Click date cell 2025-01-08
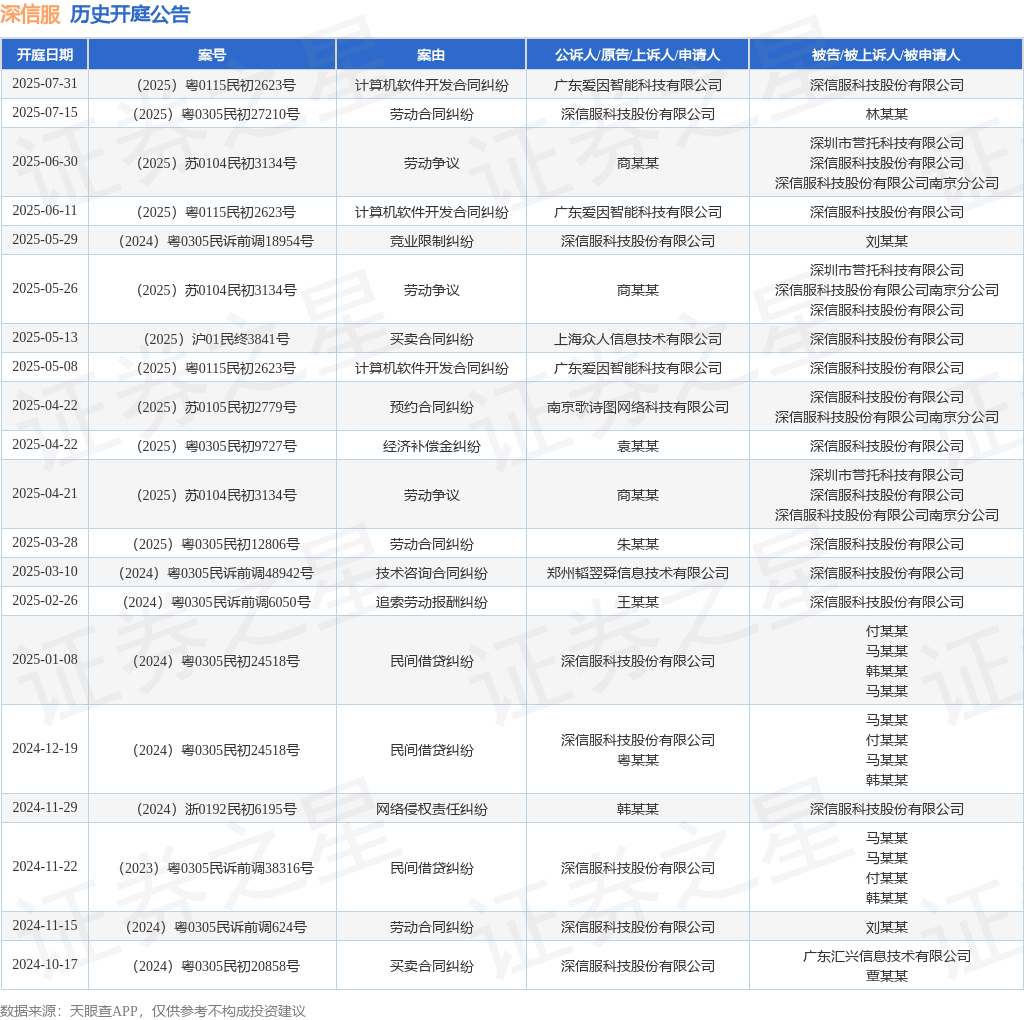This screenshot has height=1020, width=1024. click(x=44, y=660)
